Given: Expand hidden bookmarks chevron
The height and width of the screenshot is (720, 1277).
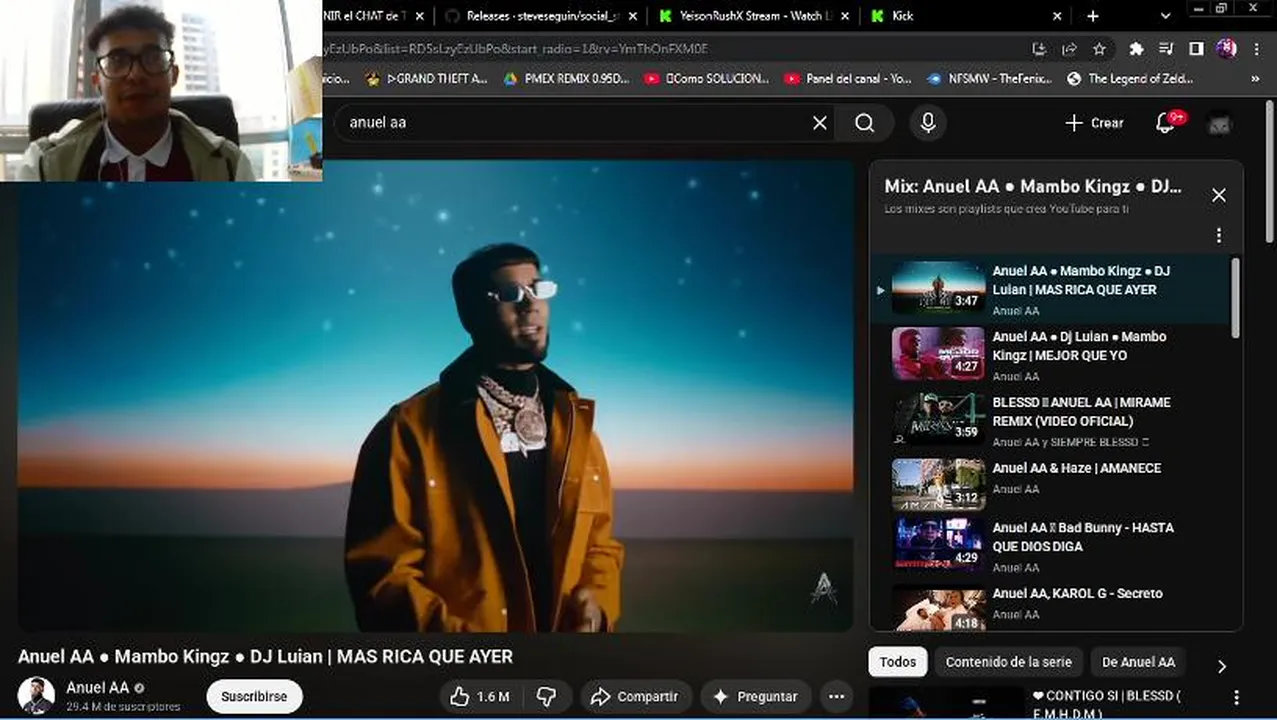Looking at the screenshot, I should click(x=1255, y=78).
